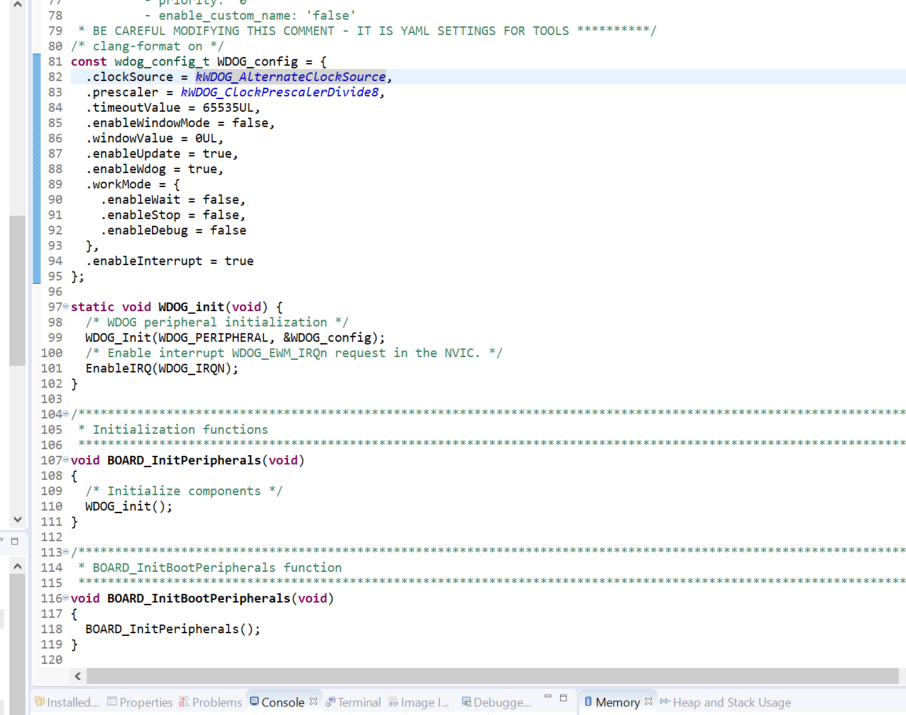Collapse the BOARD_InitPeripherals fold at line 107
906x715 pixels.
click(x=65, y=460)
